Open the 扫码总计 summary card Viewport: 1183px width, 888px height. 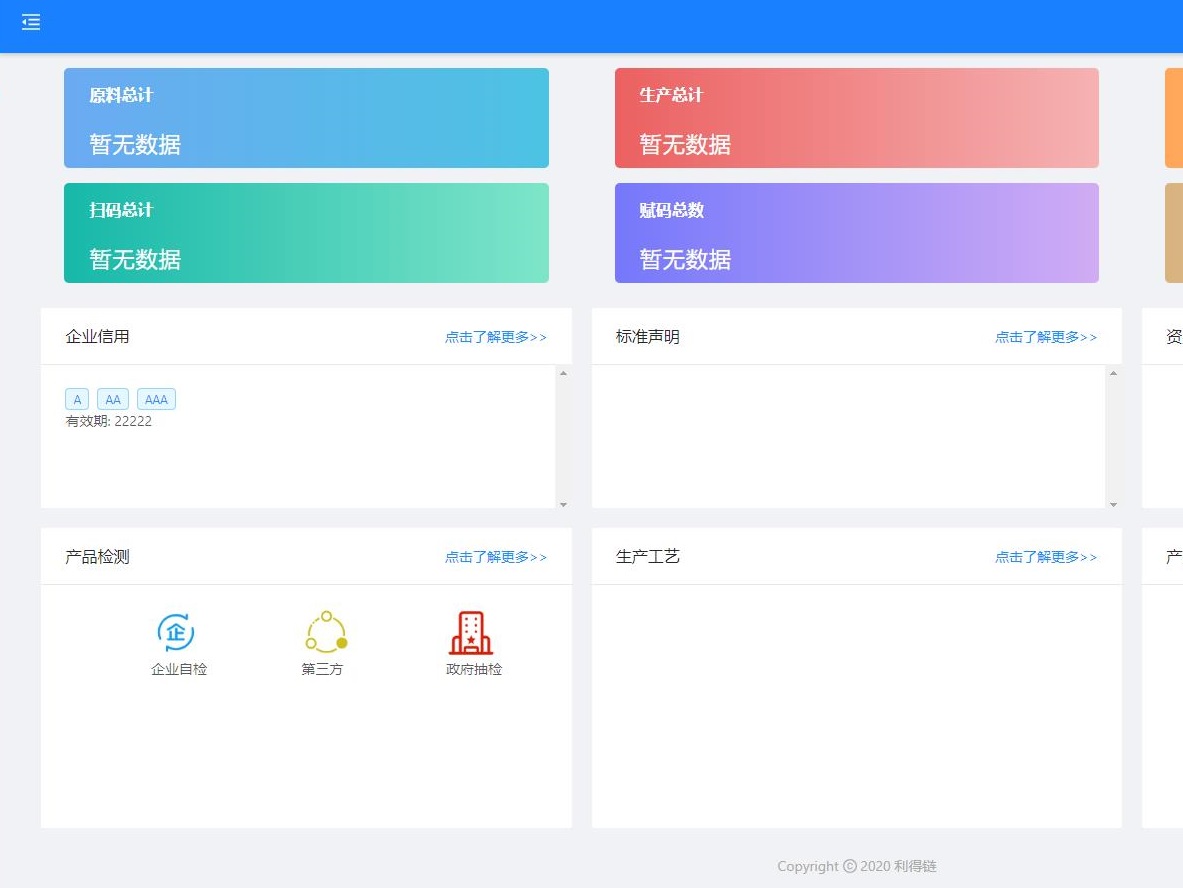tap(306, 233)
